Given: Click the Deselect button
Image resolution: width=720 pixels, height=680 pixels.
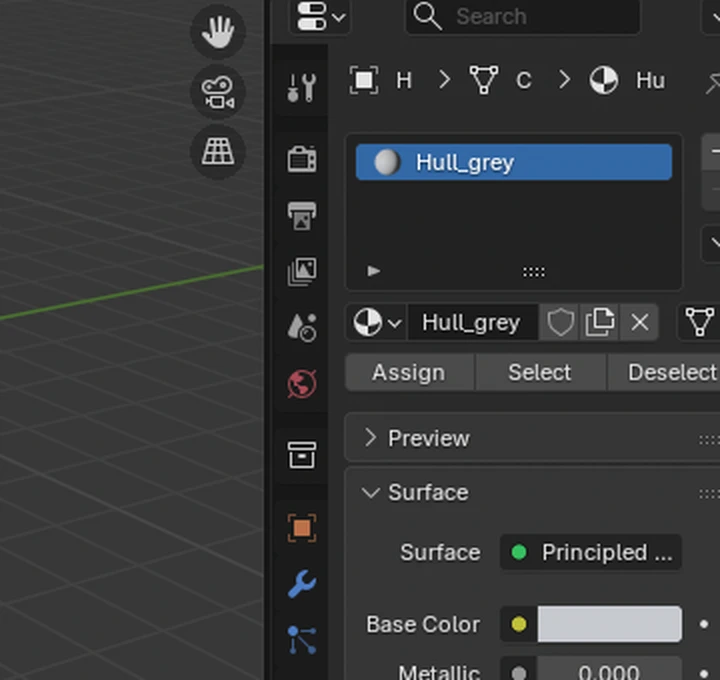Looking at the screenshot, I should tap(664, 372).
